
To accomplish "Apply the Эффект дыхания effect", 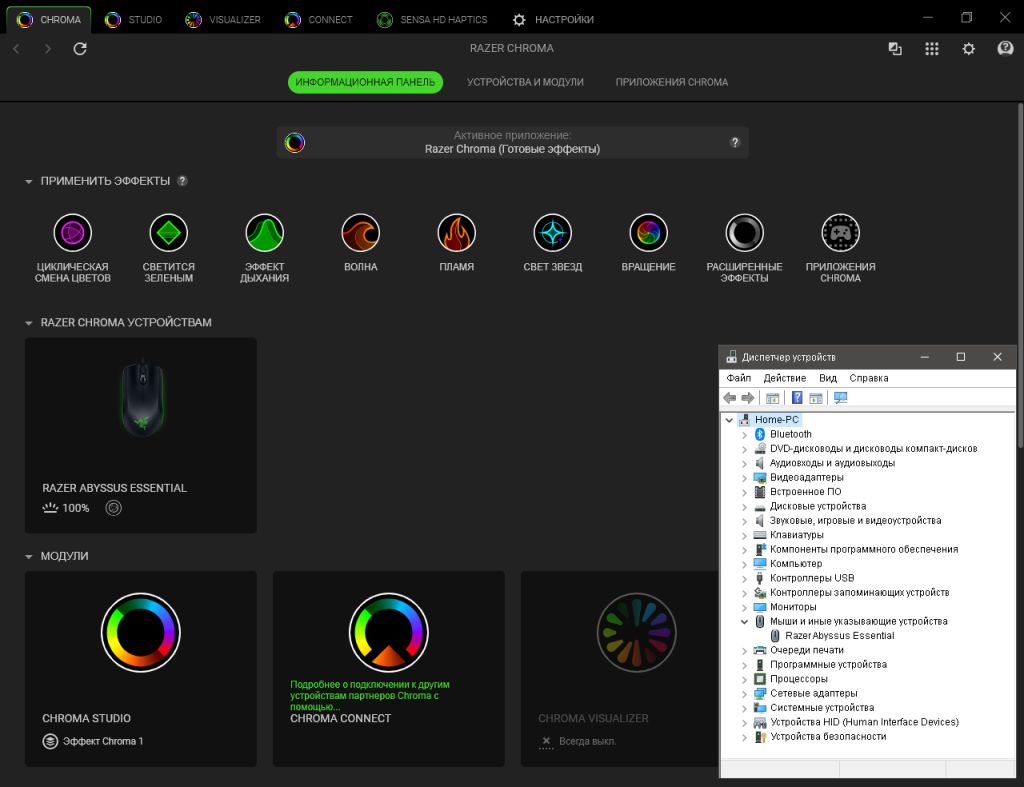I will pos(264,233).
